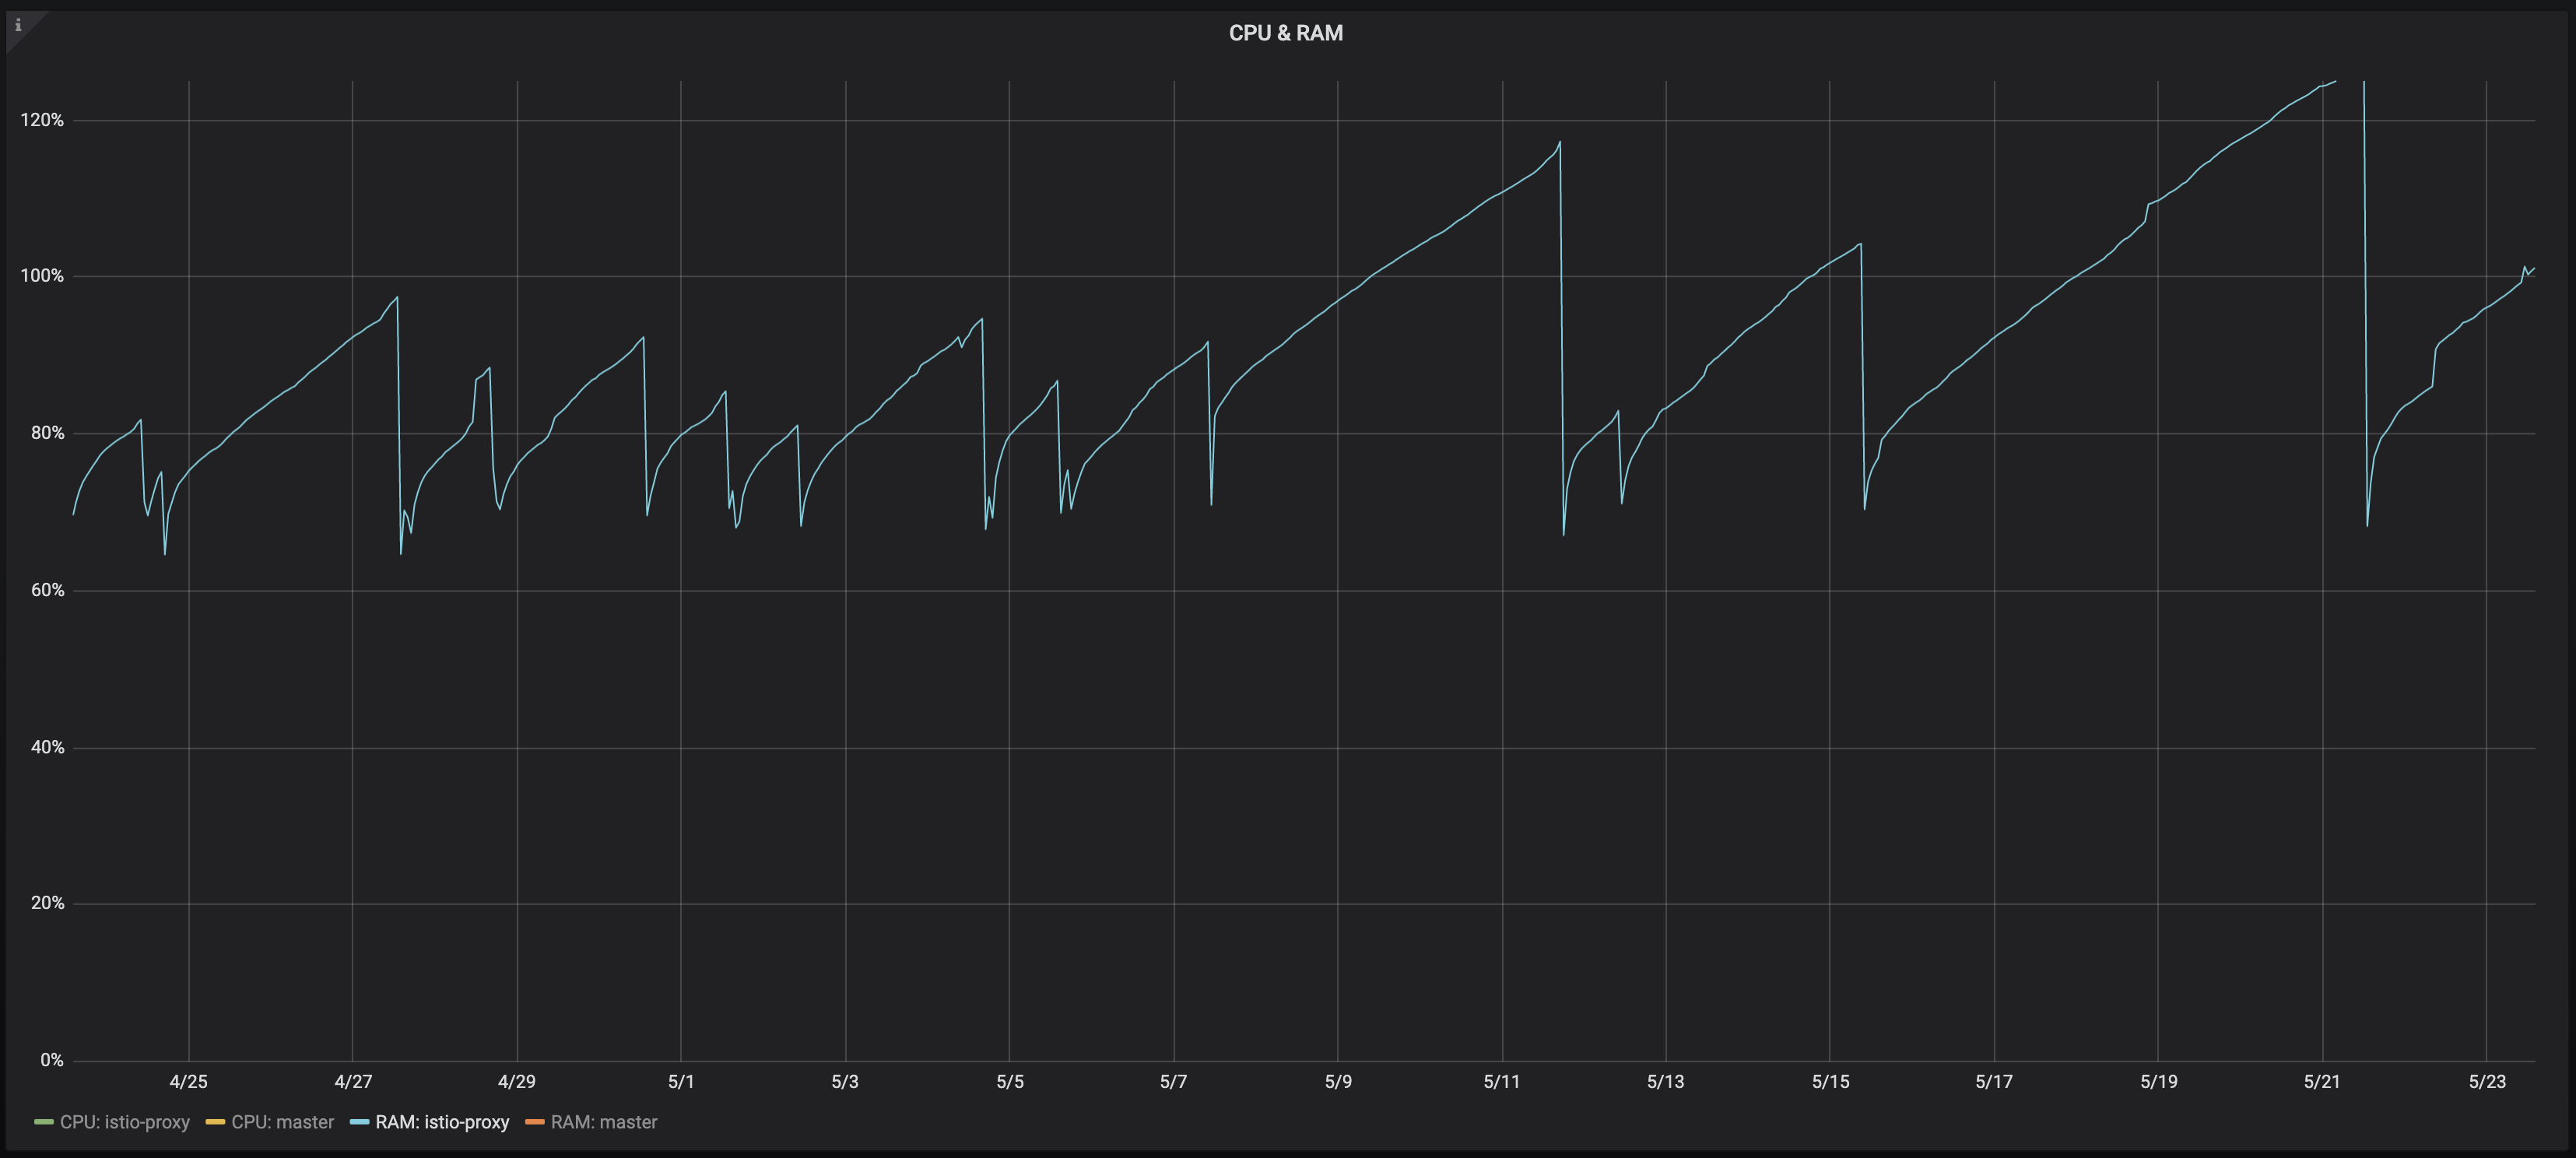Click the 40% y-axis label

tap(47, 747)
